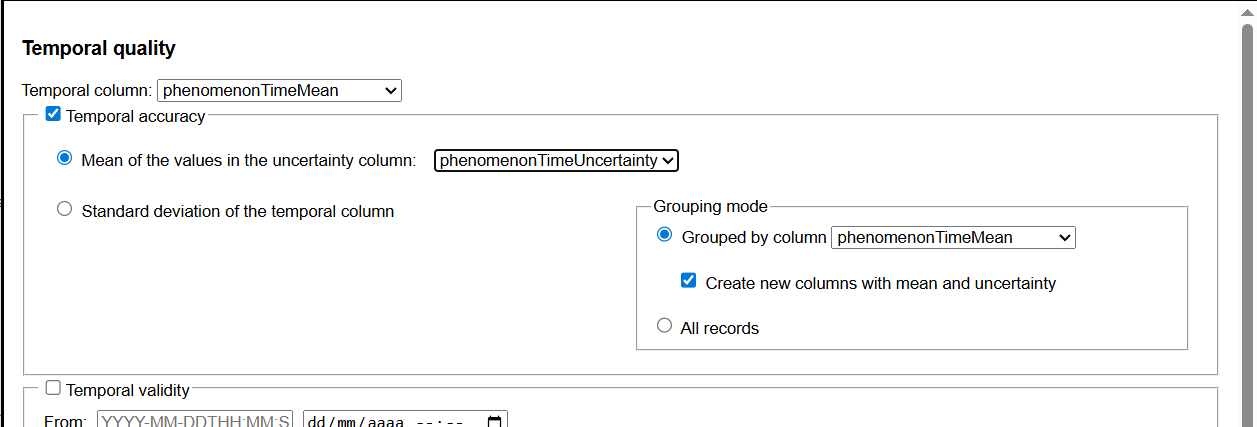Screen dimensions: 1257x427
Task: Click the Temporal validity label text
Action: pyautogui.click(x=128, y=390)
